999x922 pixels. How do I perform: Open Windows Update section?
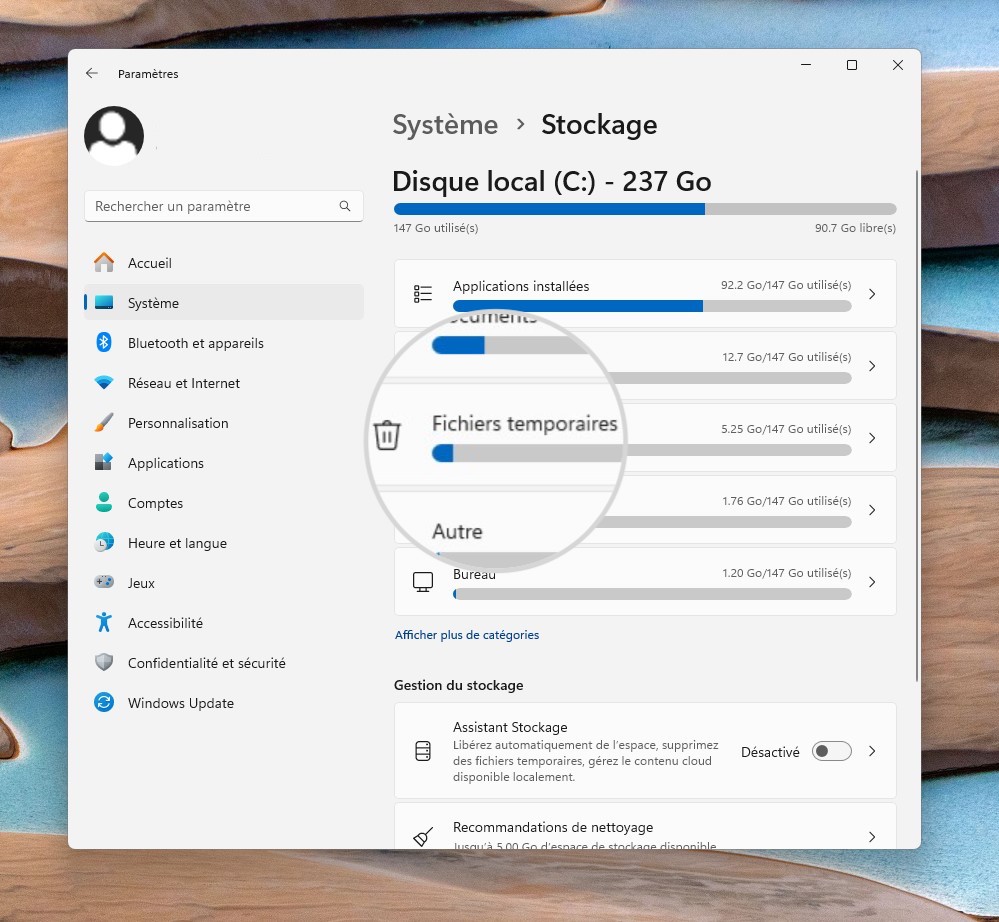point(224,702)
